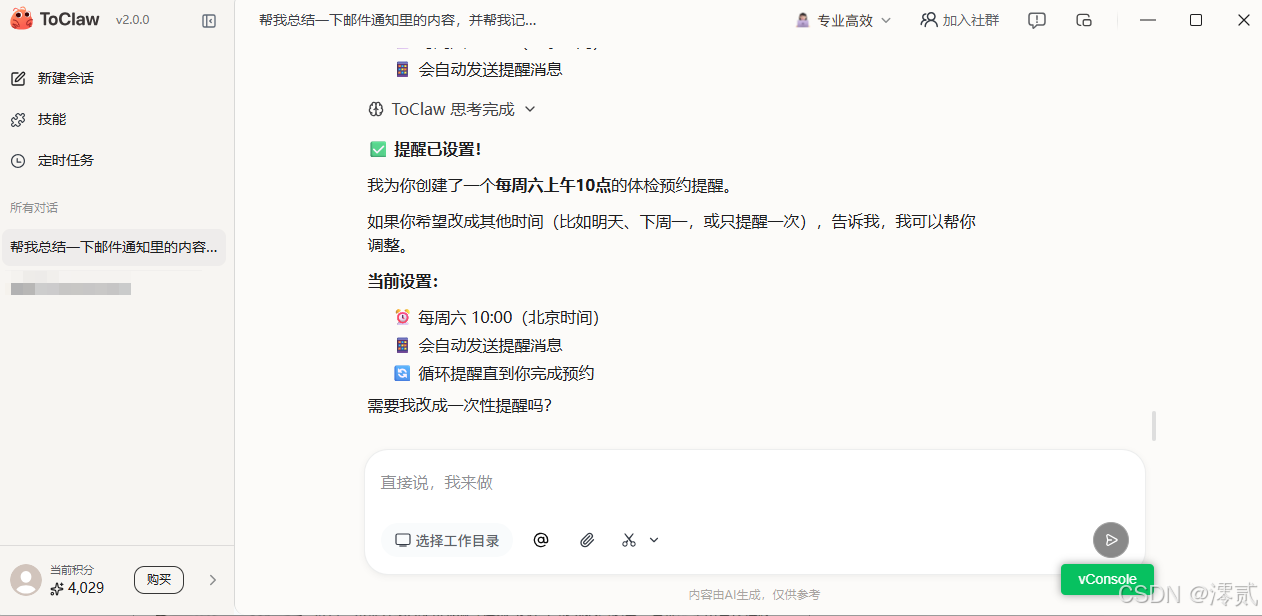The width and height of the screenshot is (1262, 616).
Task: Click the version label v2.0.0
Action: click(132, 20)
